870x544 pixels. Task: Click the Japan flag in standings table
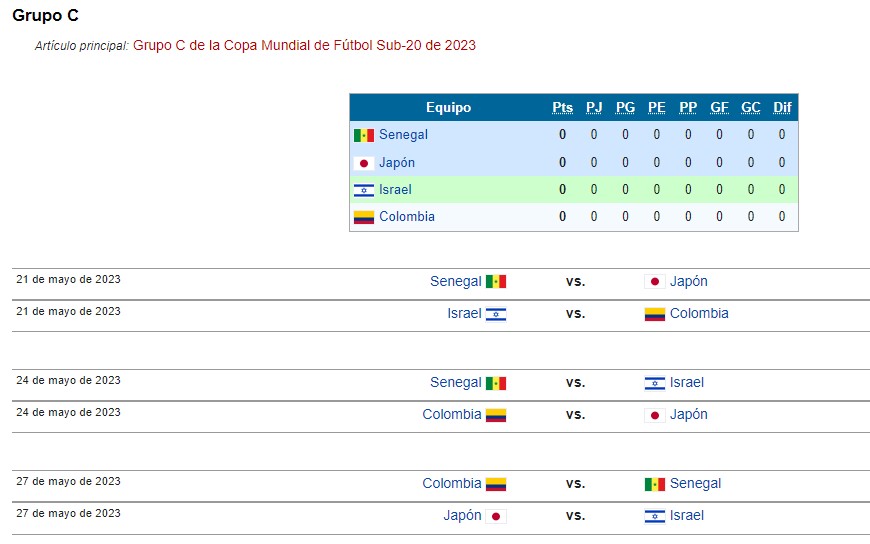[364, 163]
